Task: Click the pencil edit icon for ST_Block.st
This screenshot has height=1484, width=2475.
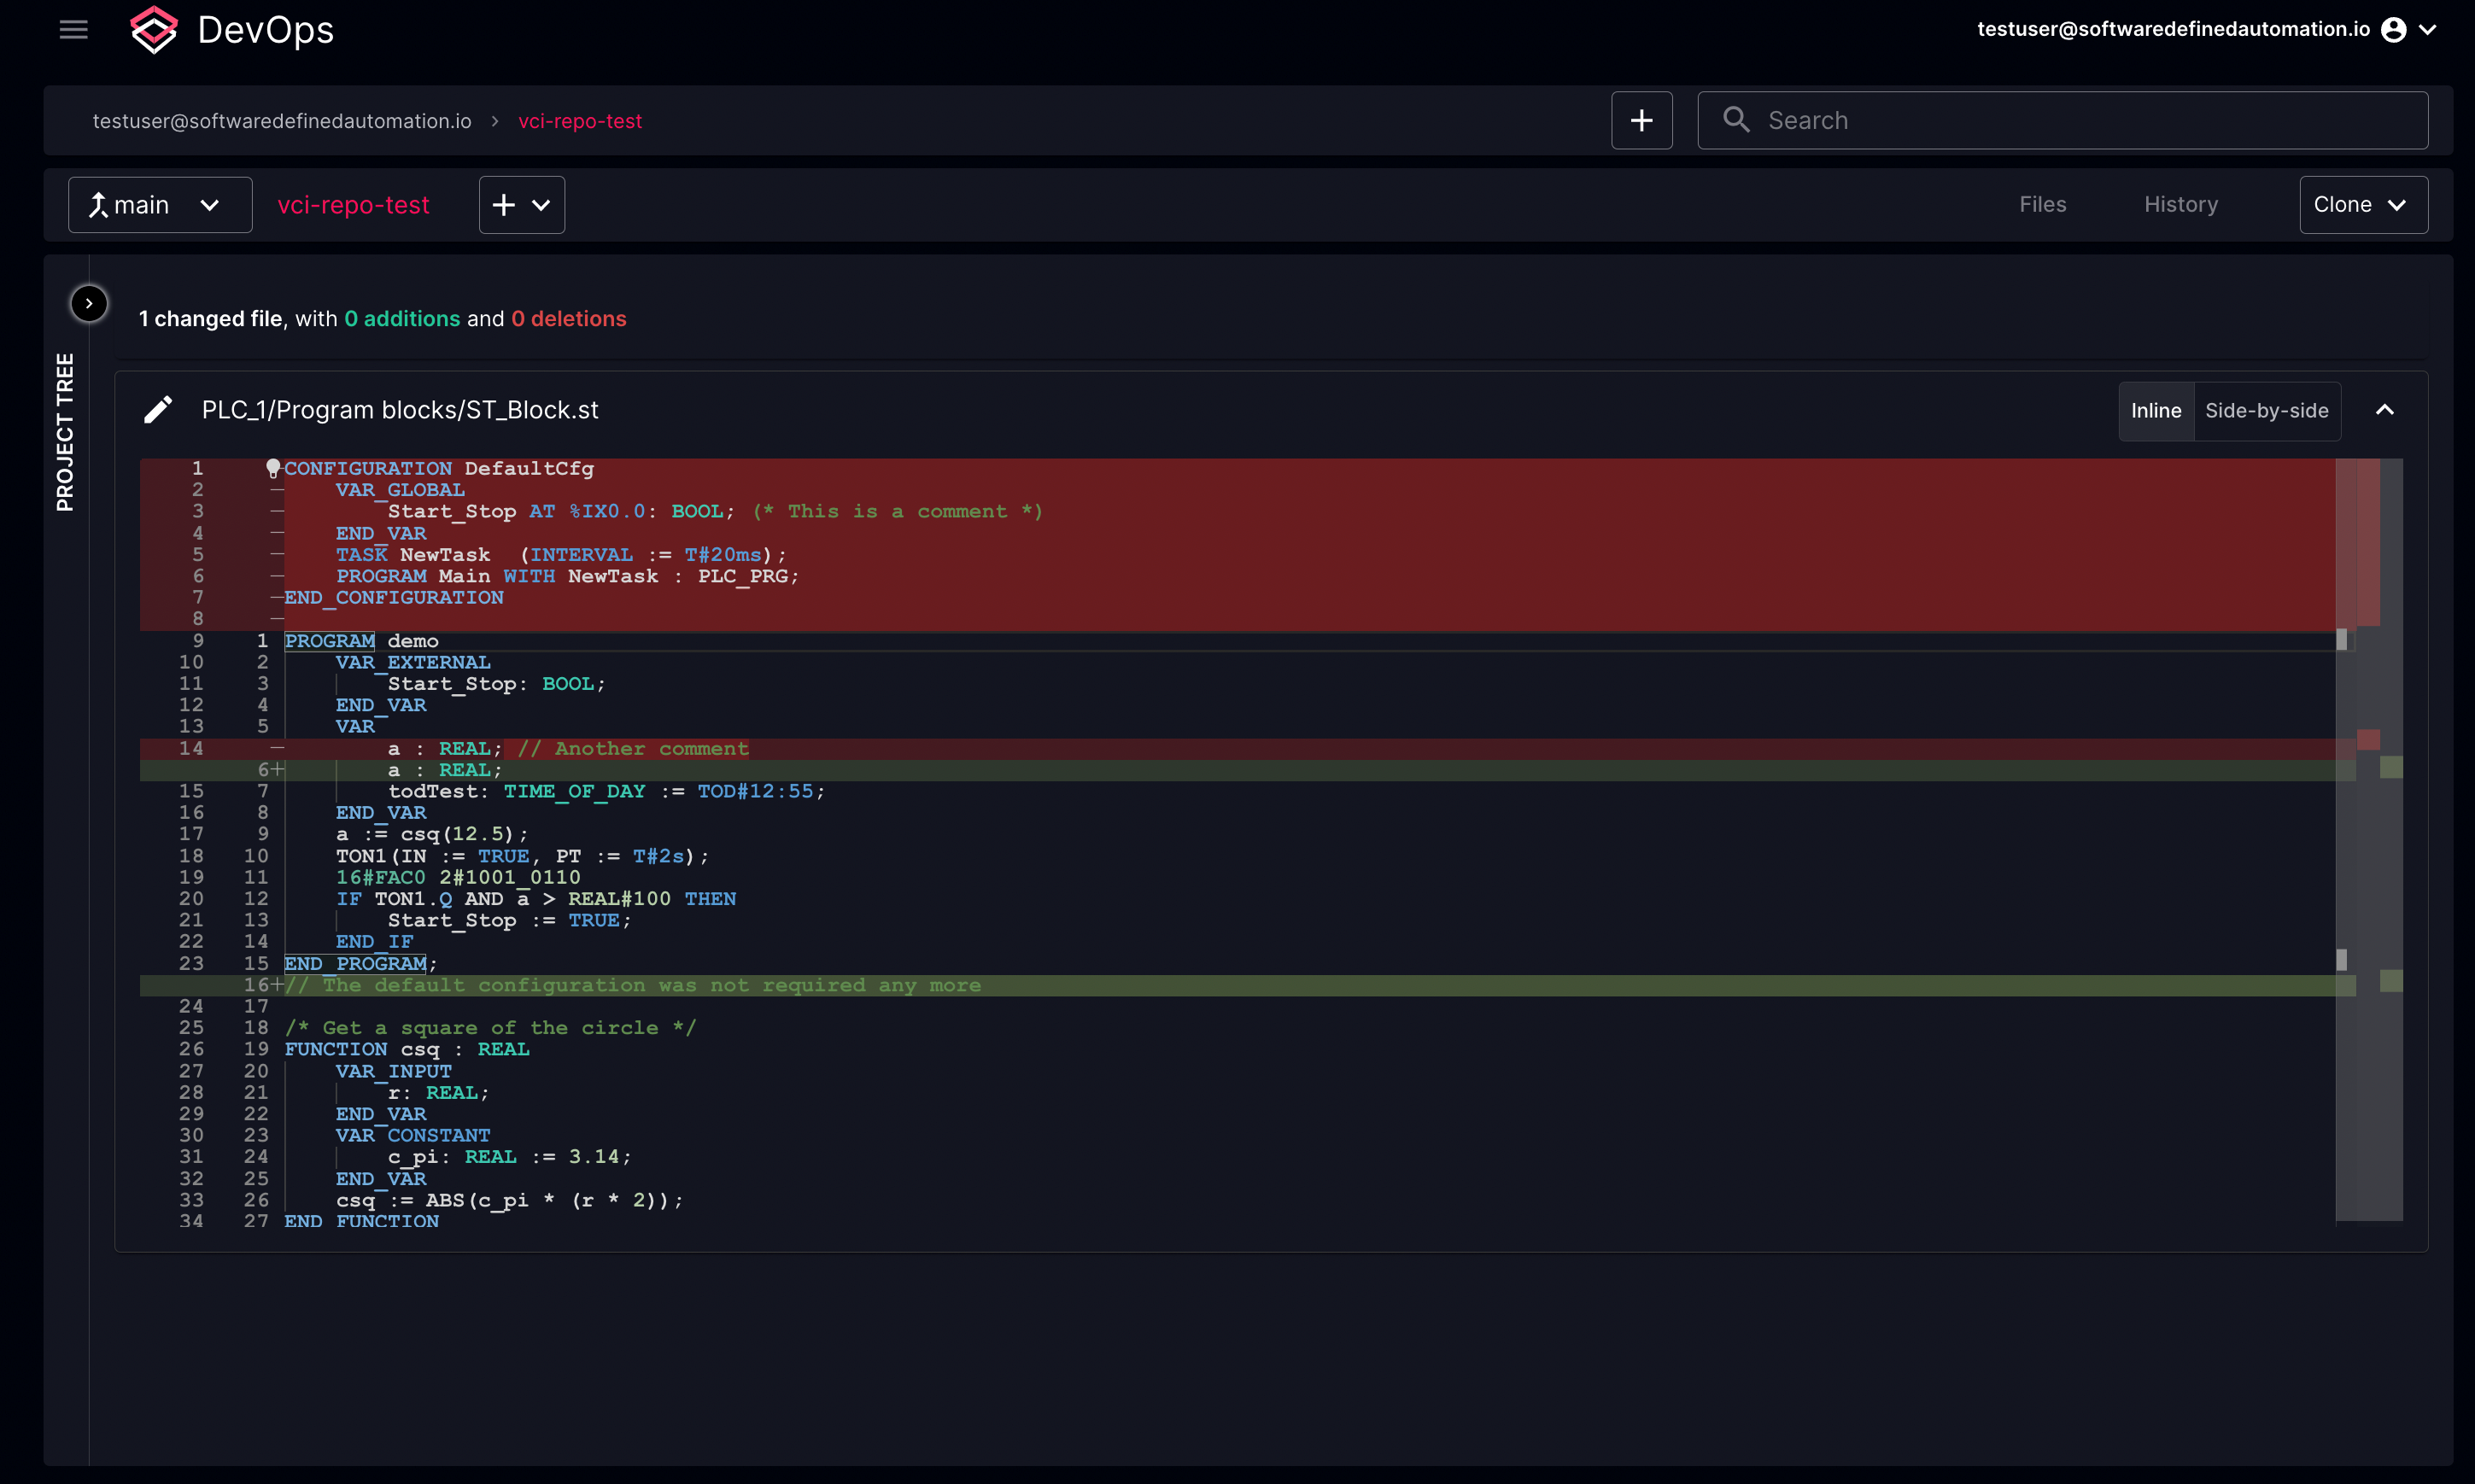Action: 158,410
